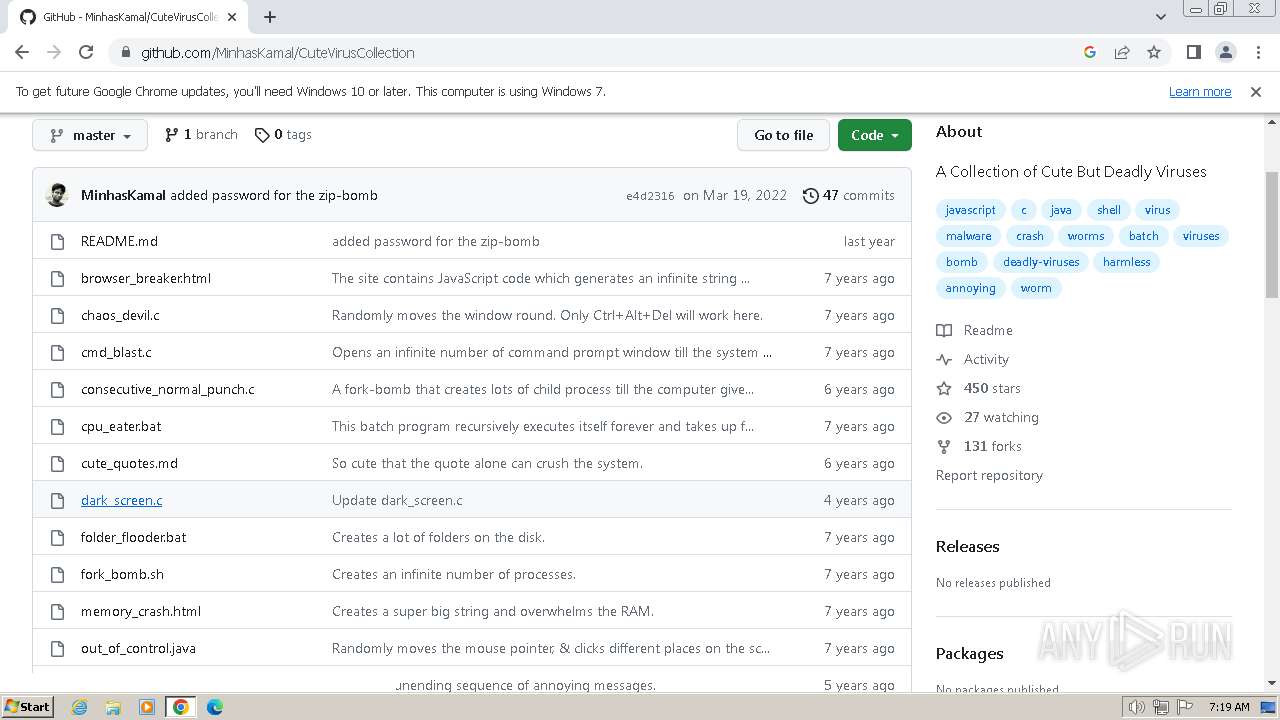Open the cmd_blast.c file
This screenshot has width=1280, height=720.
pos(116,352)
